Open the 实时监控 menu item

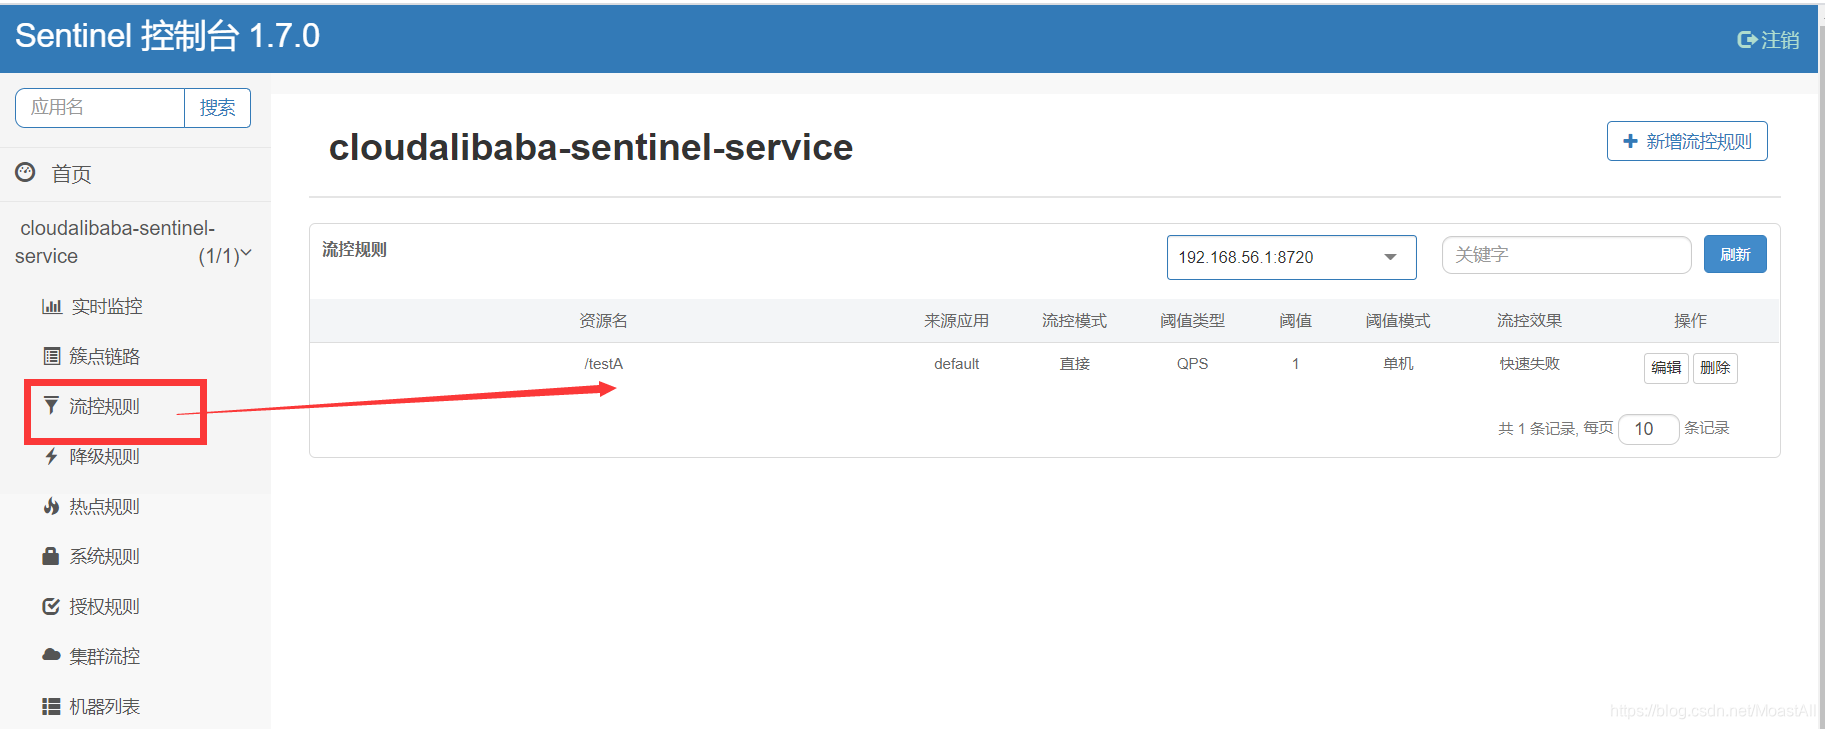click(107, 306)
